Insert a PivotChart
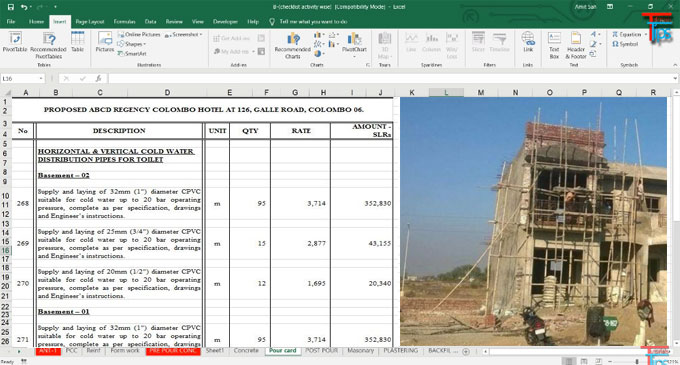The height and width of the screenshot is (365, 680). click(x=354, y=45)
